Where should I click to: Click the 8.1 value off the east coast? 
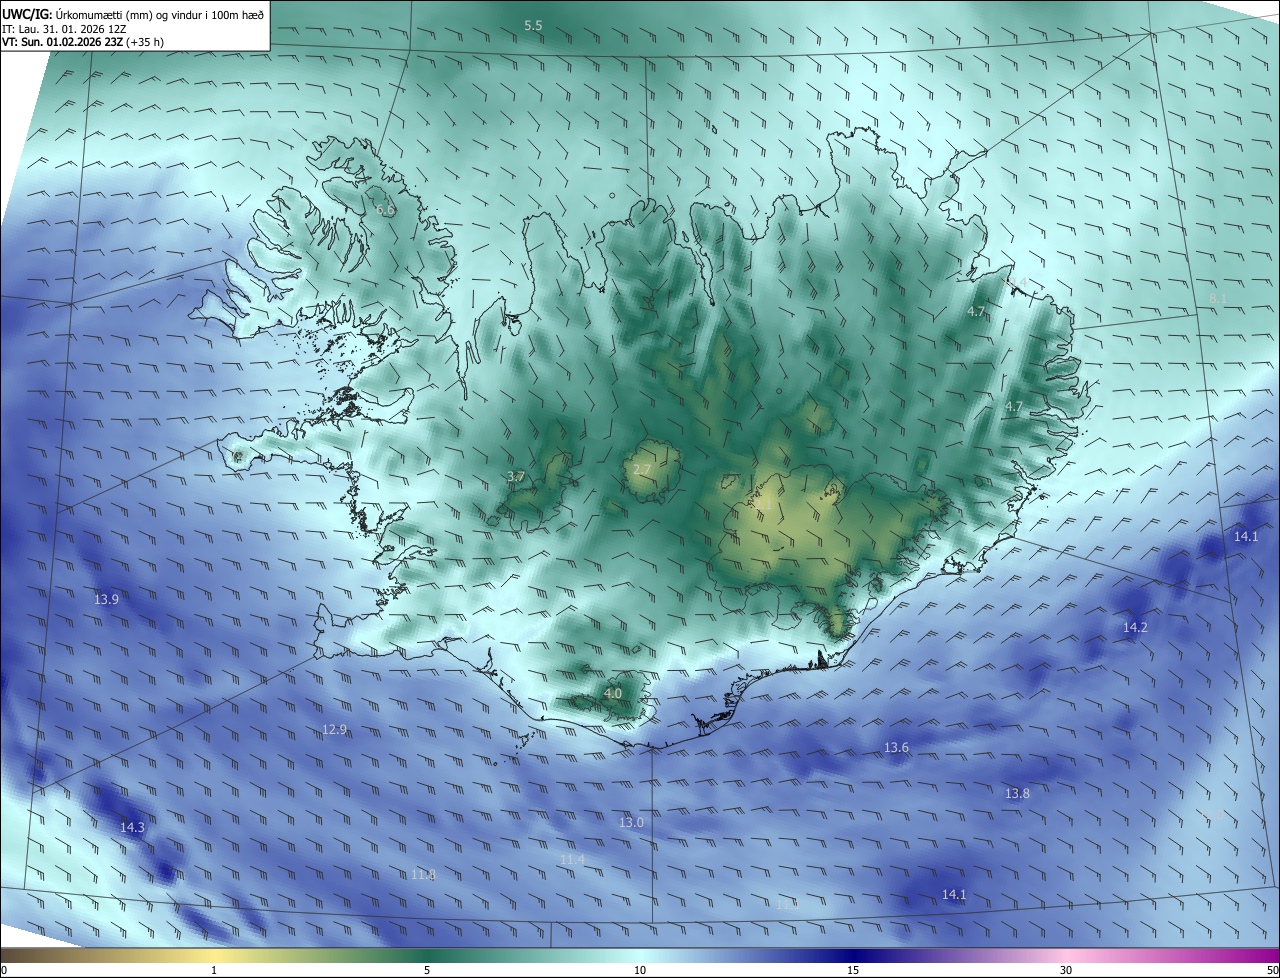pyautogui.click(x=1218, y=298)
